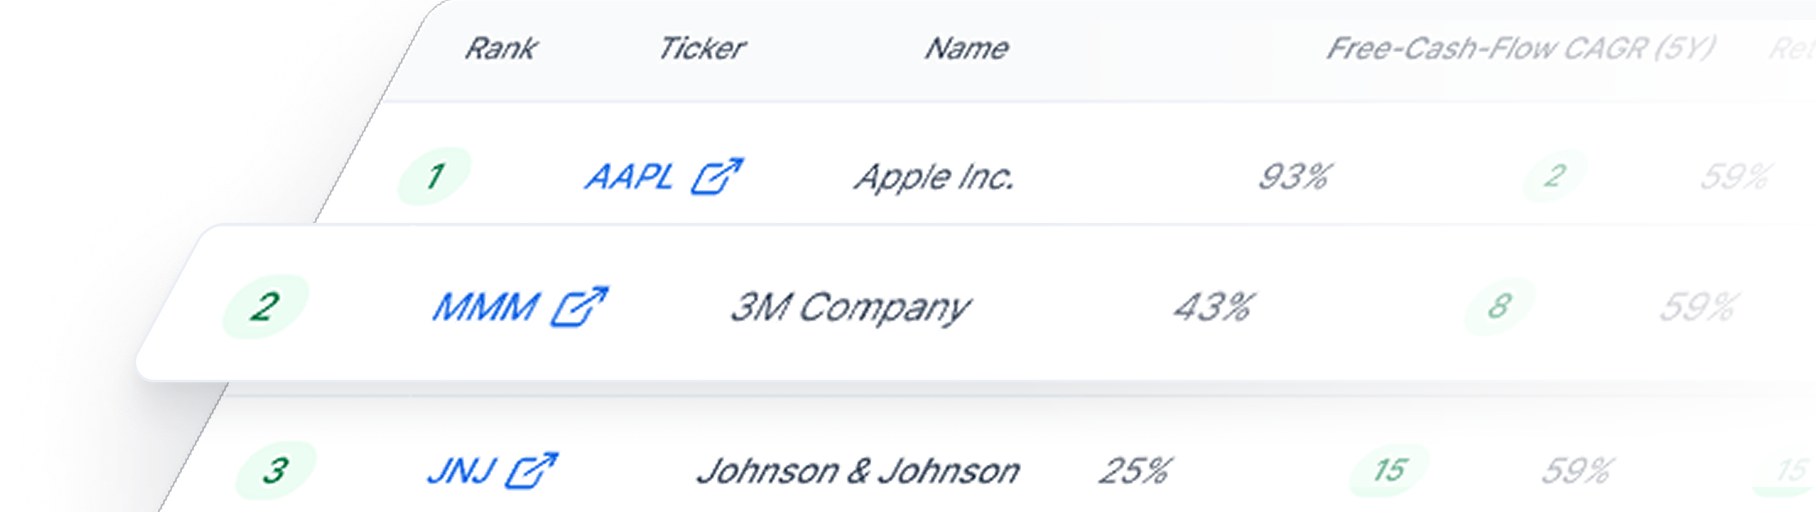Click the 43% cash-flow value for 3M
Screen dimensions: 1816x512
coord(1213,307)
